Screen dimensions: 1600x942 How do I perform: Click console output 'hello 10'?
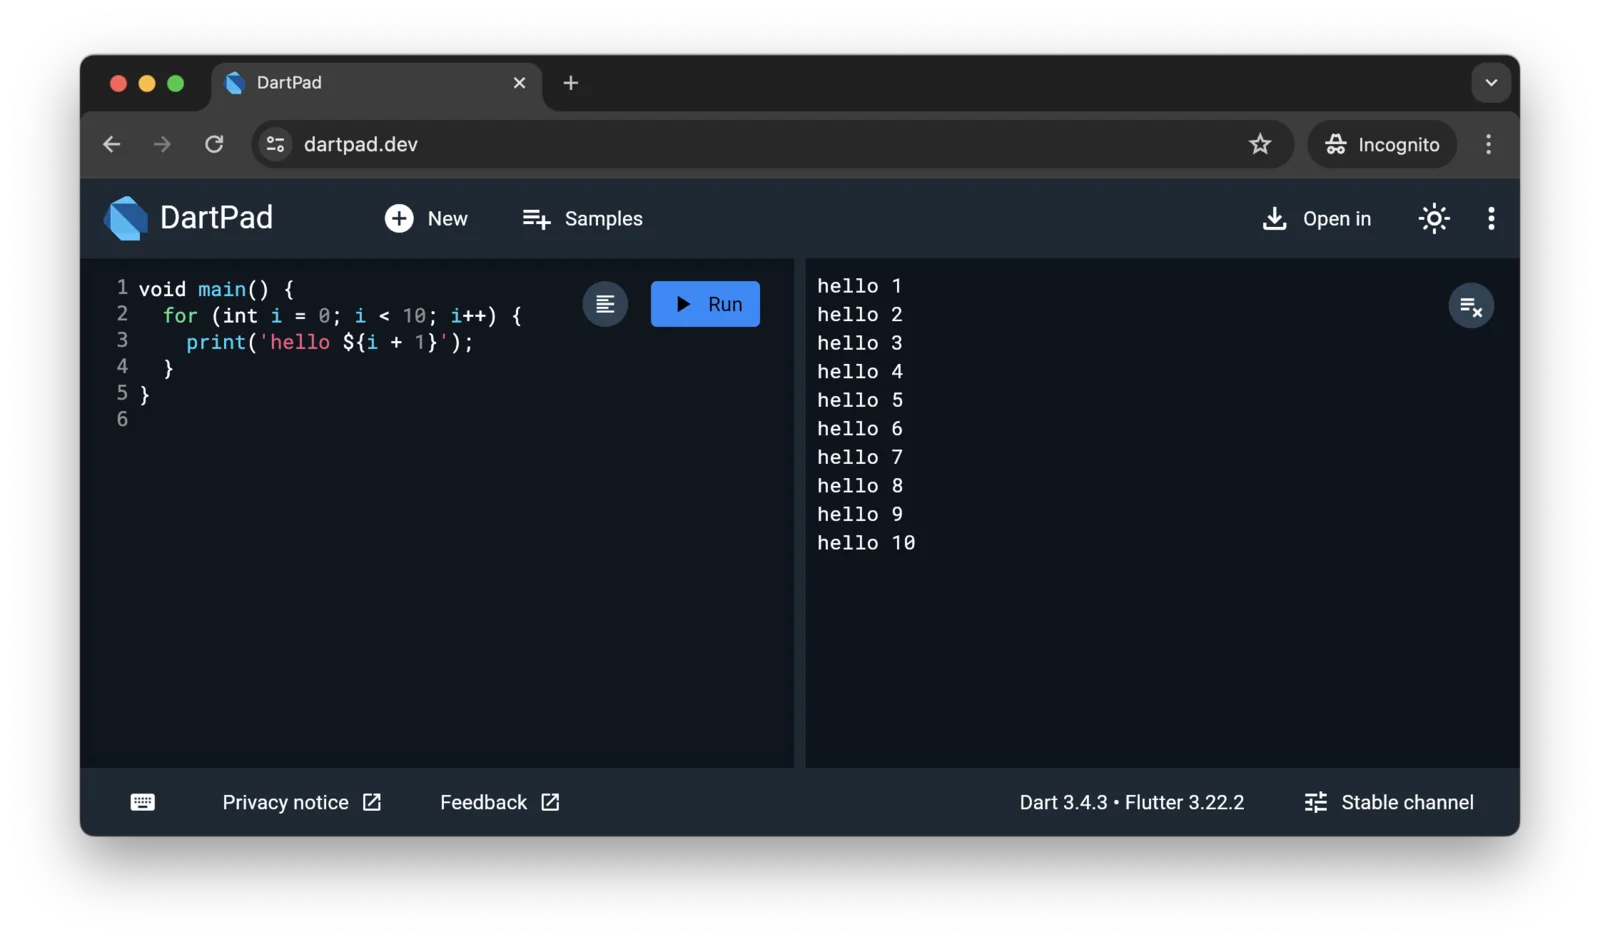(866, 543)
